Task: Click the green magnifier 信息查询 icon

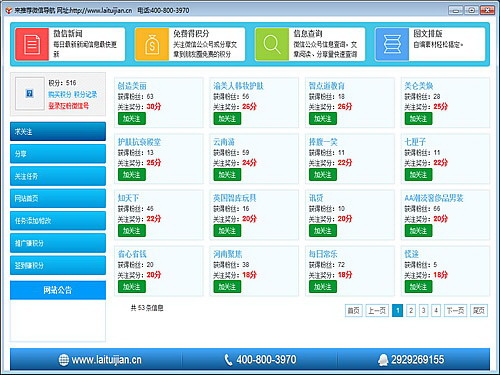Action: (x=272, y=44)
